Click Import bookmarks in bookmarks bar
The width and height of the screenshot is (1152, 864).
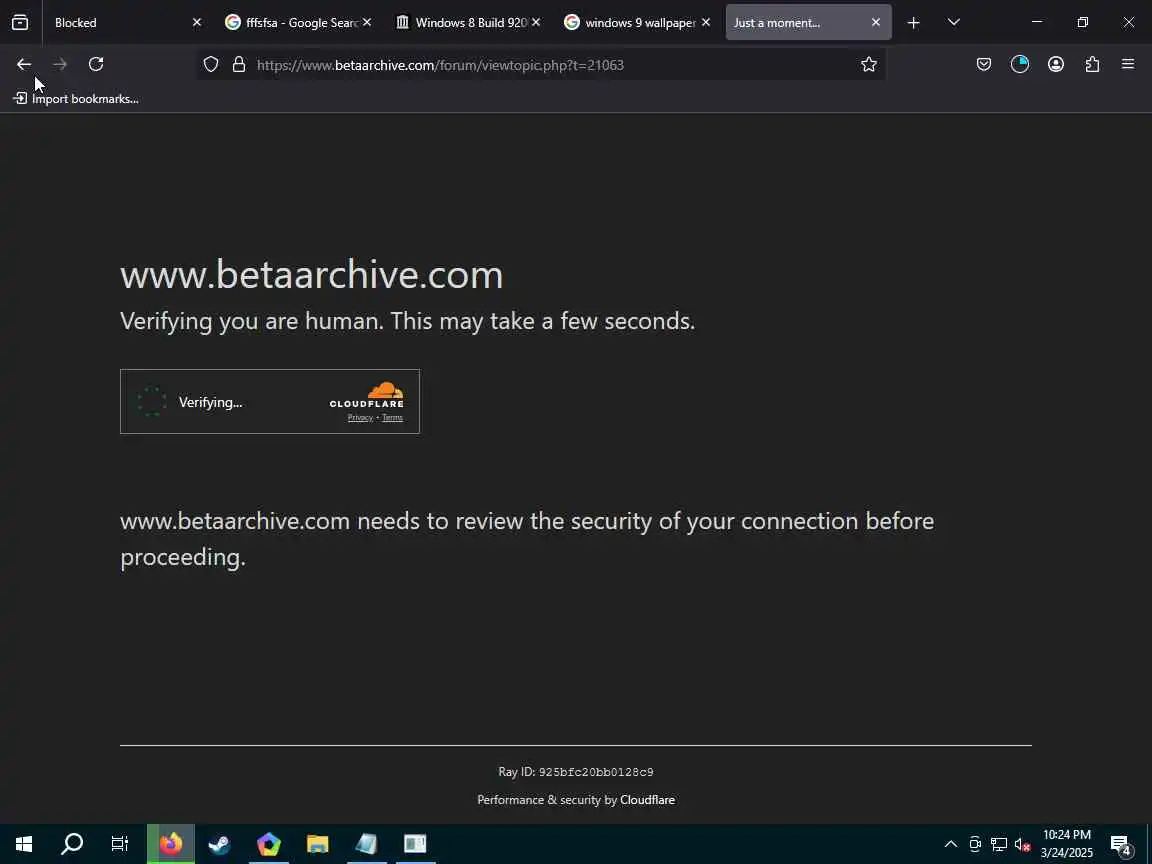[76, 98]
